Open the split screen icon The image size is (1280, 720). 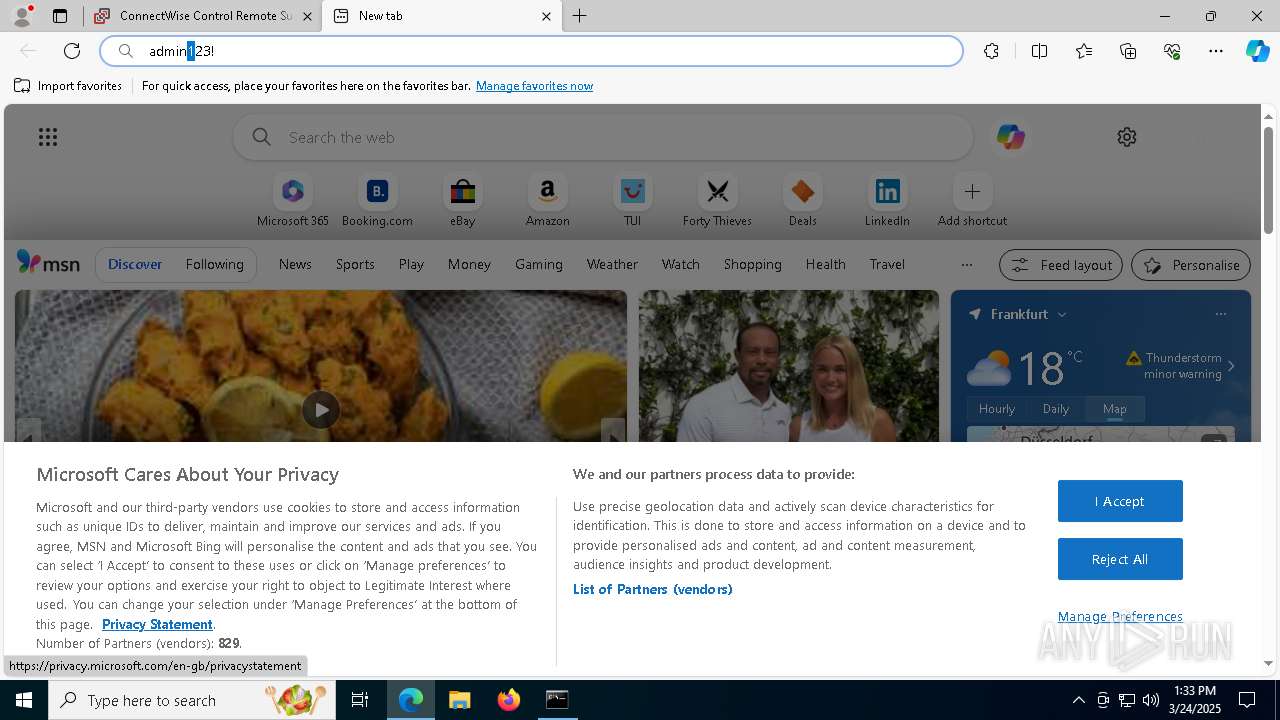pyautogui.click(x=1039, y=51)
